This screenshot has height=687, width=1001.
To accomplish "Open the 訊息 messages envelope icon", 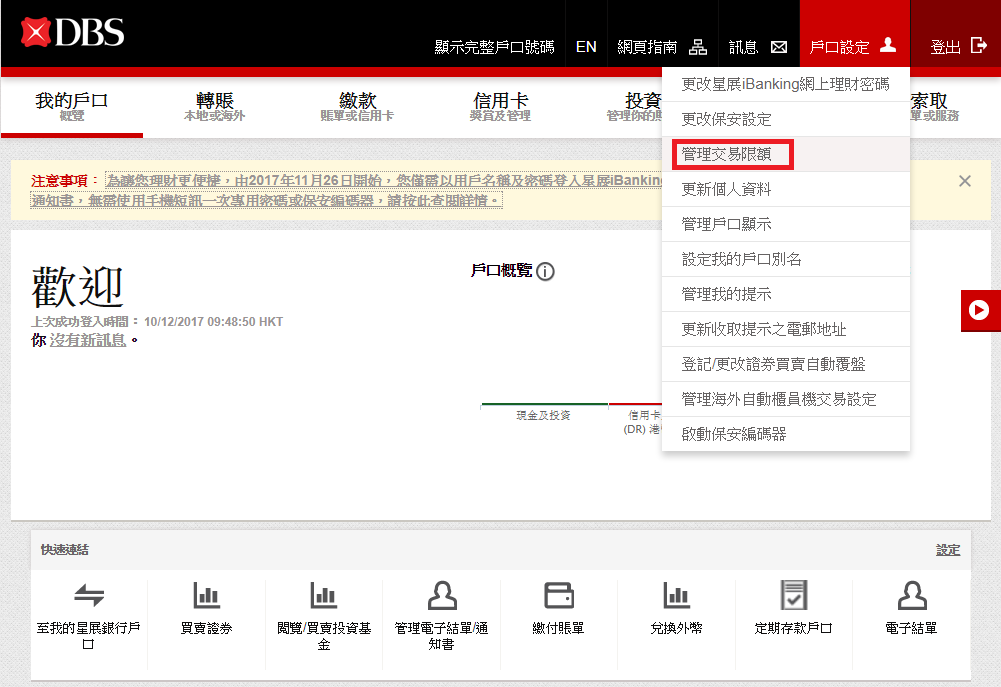I will point(779,47).
